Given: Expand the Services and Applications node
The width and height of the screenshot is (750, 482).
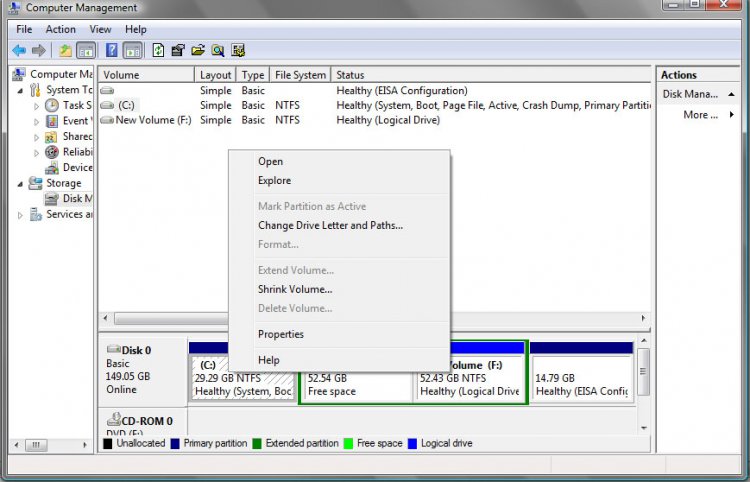Looking at the screenshot, I should click(20, 214).
